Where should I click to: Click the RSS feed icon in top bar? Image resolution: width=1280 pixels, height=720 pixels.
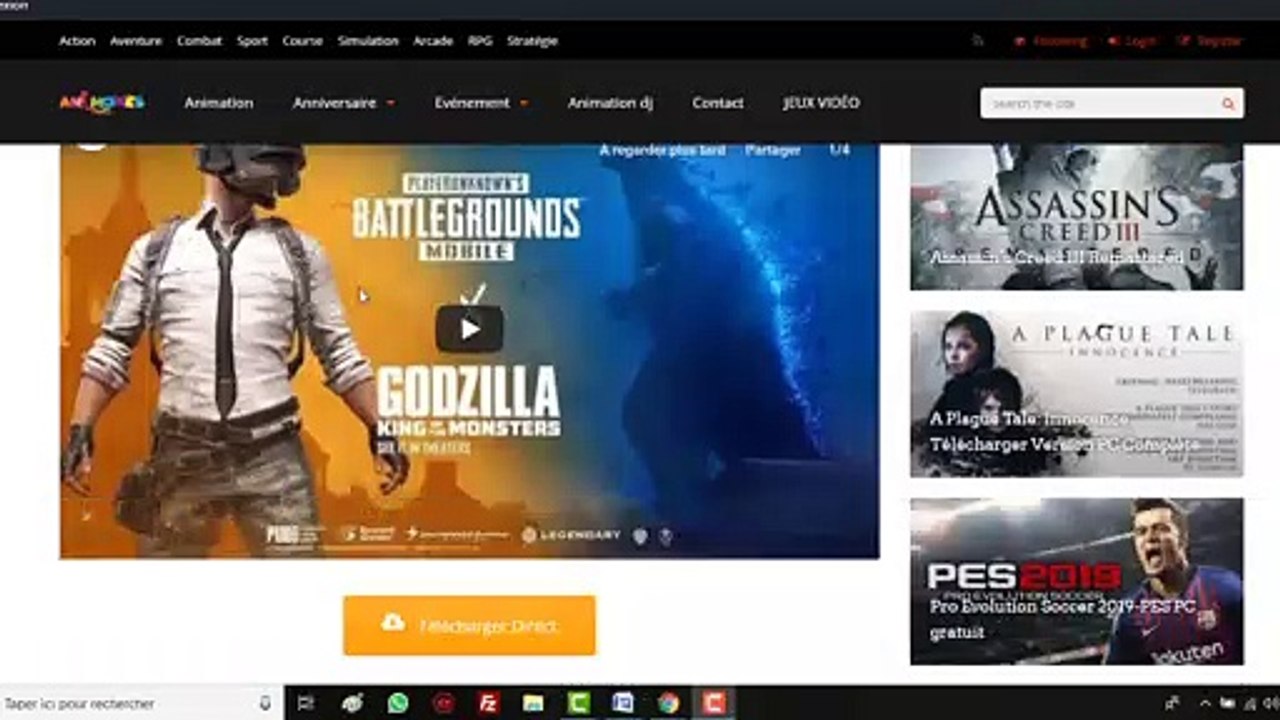coord(978,41)
